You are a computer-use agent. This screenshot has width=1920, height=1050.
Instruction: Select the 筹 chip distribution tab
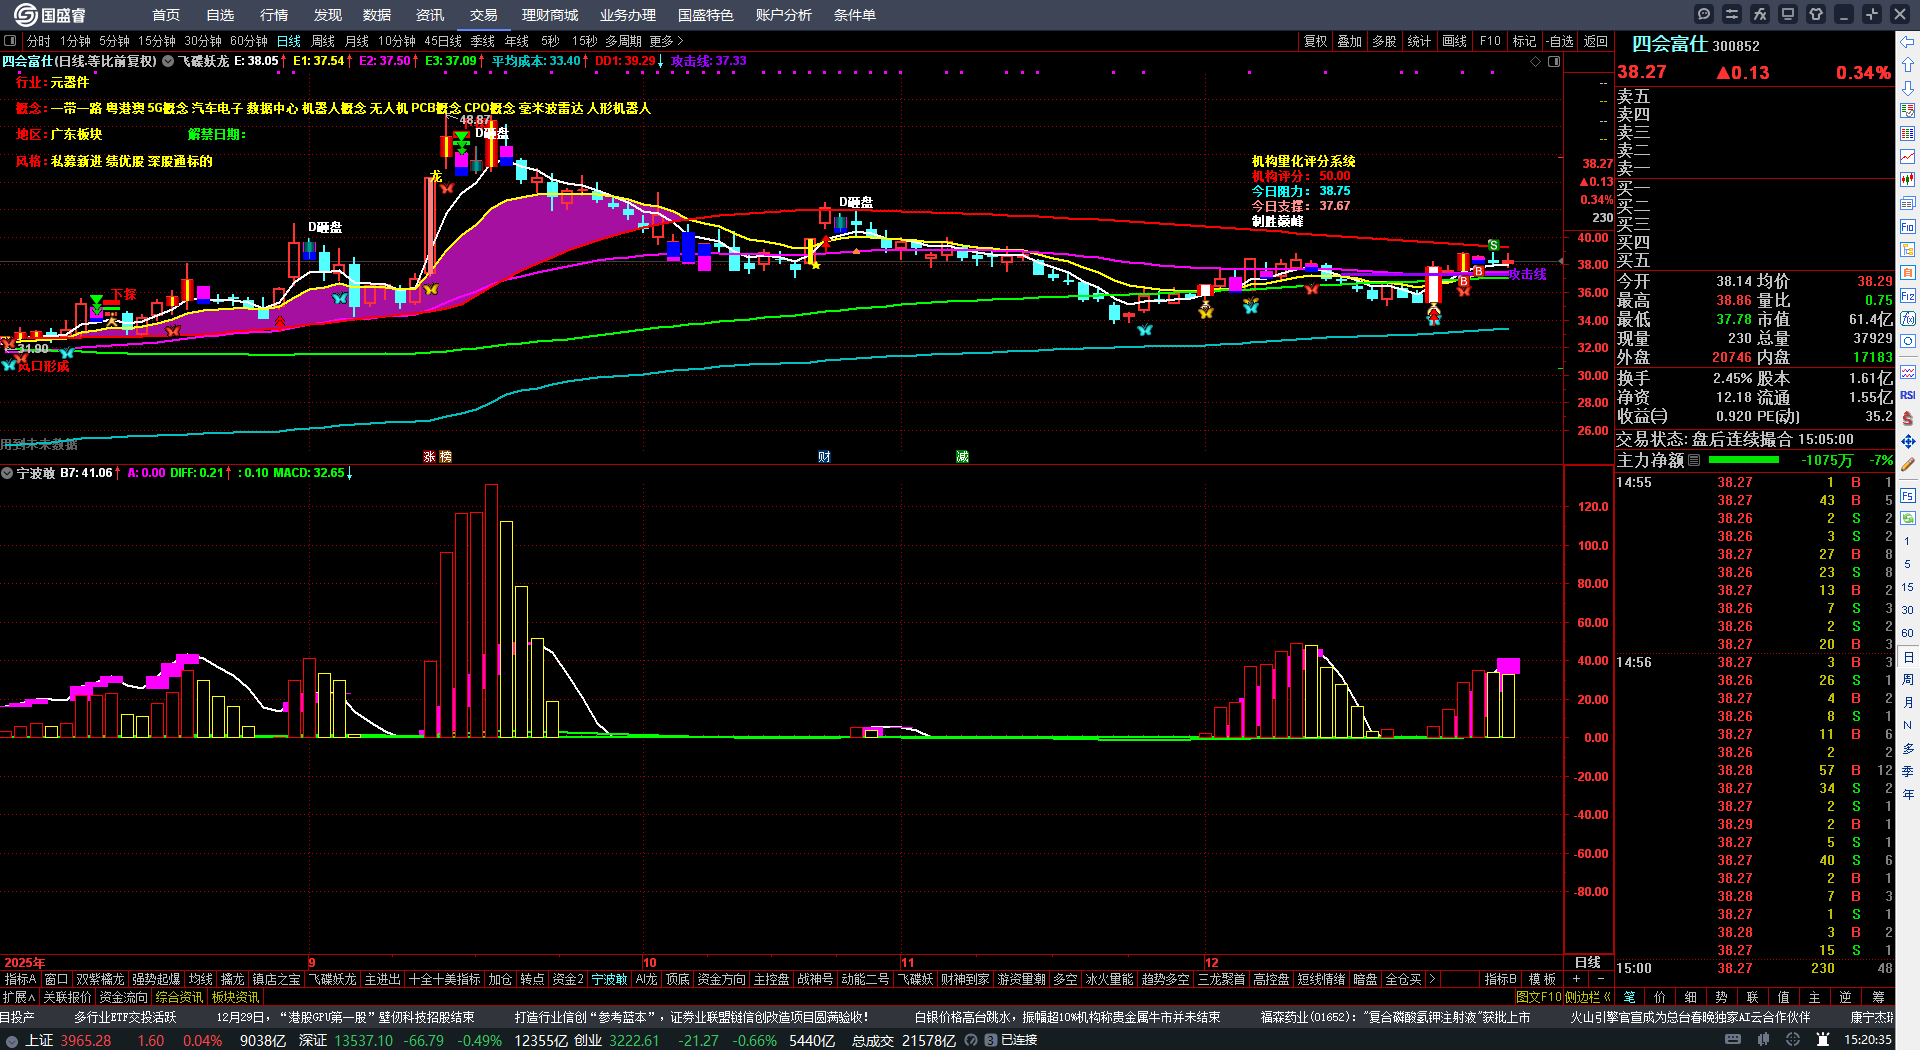(x=1878, y=997)
